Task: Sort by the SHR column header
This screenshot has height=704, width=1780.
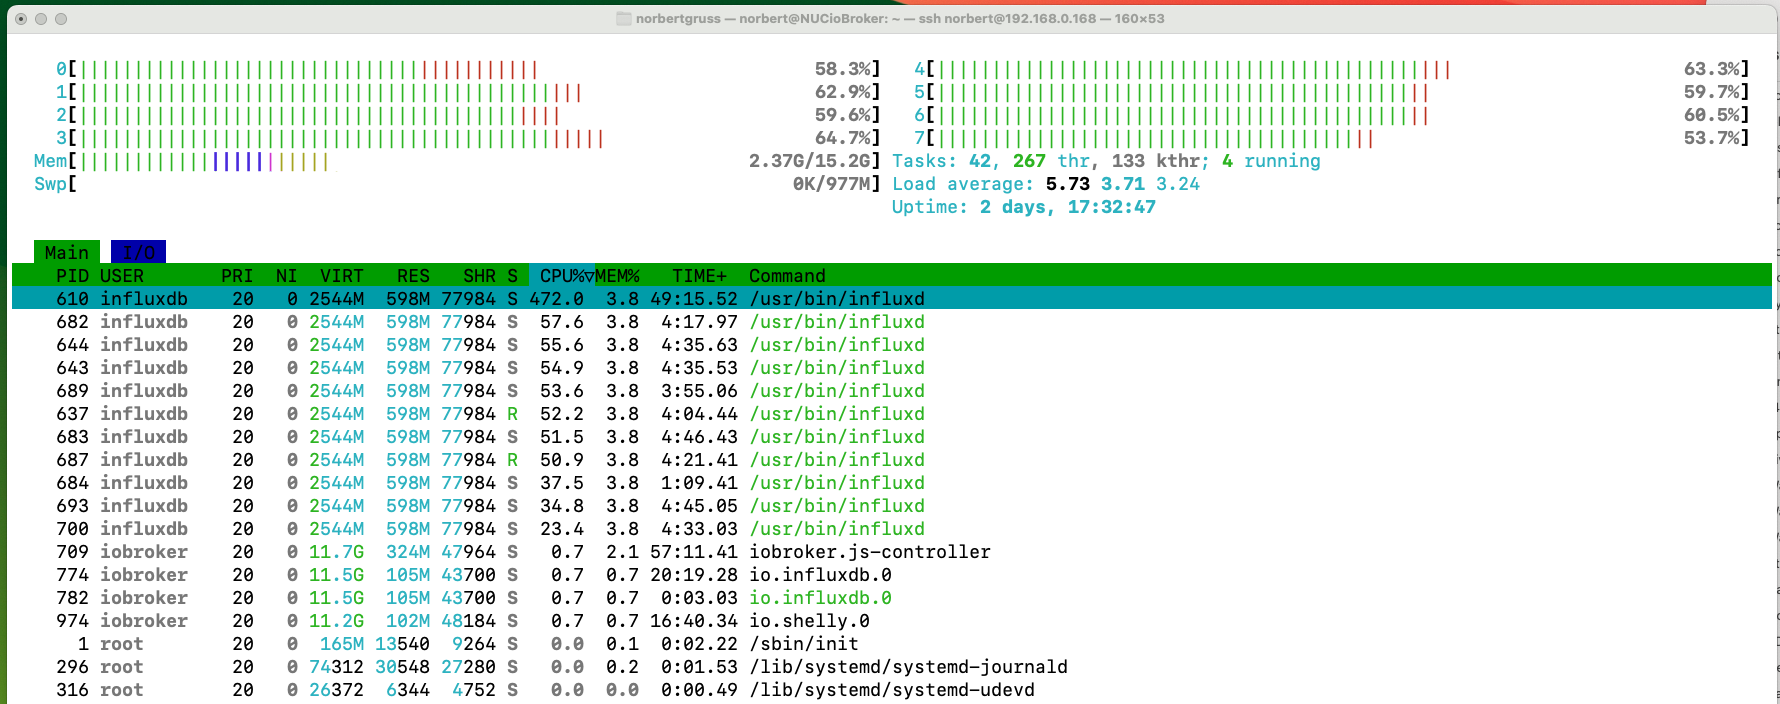Action: click(x=479, y=276)
